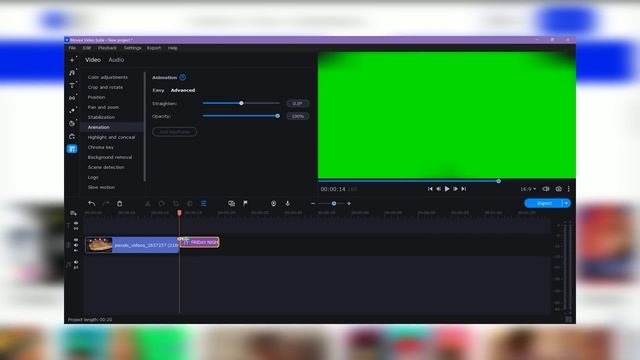Screen dimensions: 640x360
Task: Select the purple title clip on timeline
Action: (x=200, y=242)
